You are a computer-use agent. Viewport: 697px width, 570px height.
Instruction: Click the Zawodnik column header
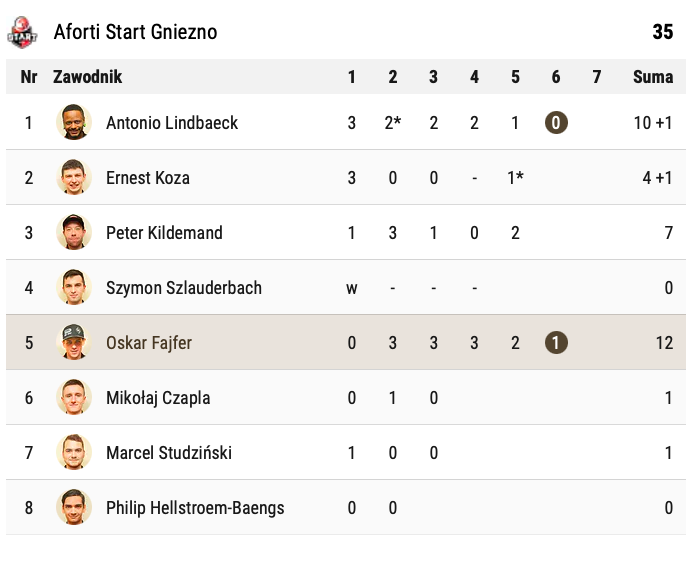click(x=88, y=77)
